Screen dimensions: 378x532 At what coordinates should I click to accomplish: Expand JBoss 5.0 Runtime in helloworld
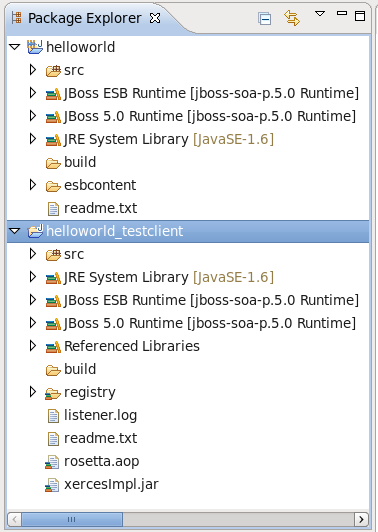tap(33, 116)
